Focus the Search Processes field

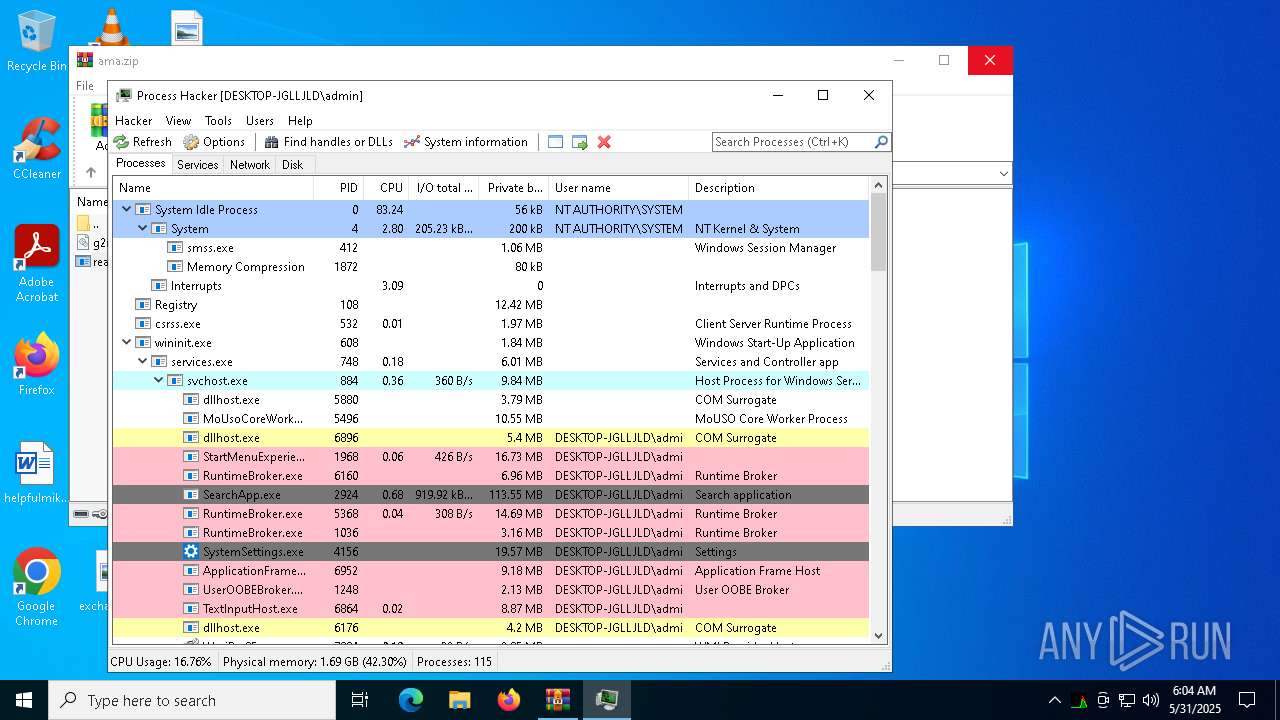(793, 142)
